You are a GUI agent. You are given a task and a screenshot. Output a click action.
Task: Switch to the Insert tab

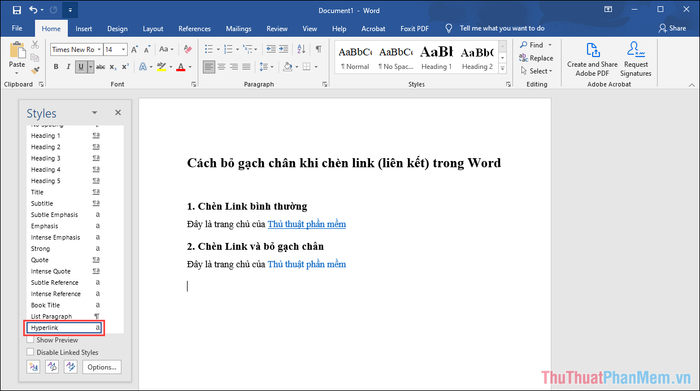pos(83,28)
